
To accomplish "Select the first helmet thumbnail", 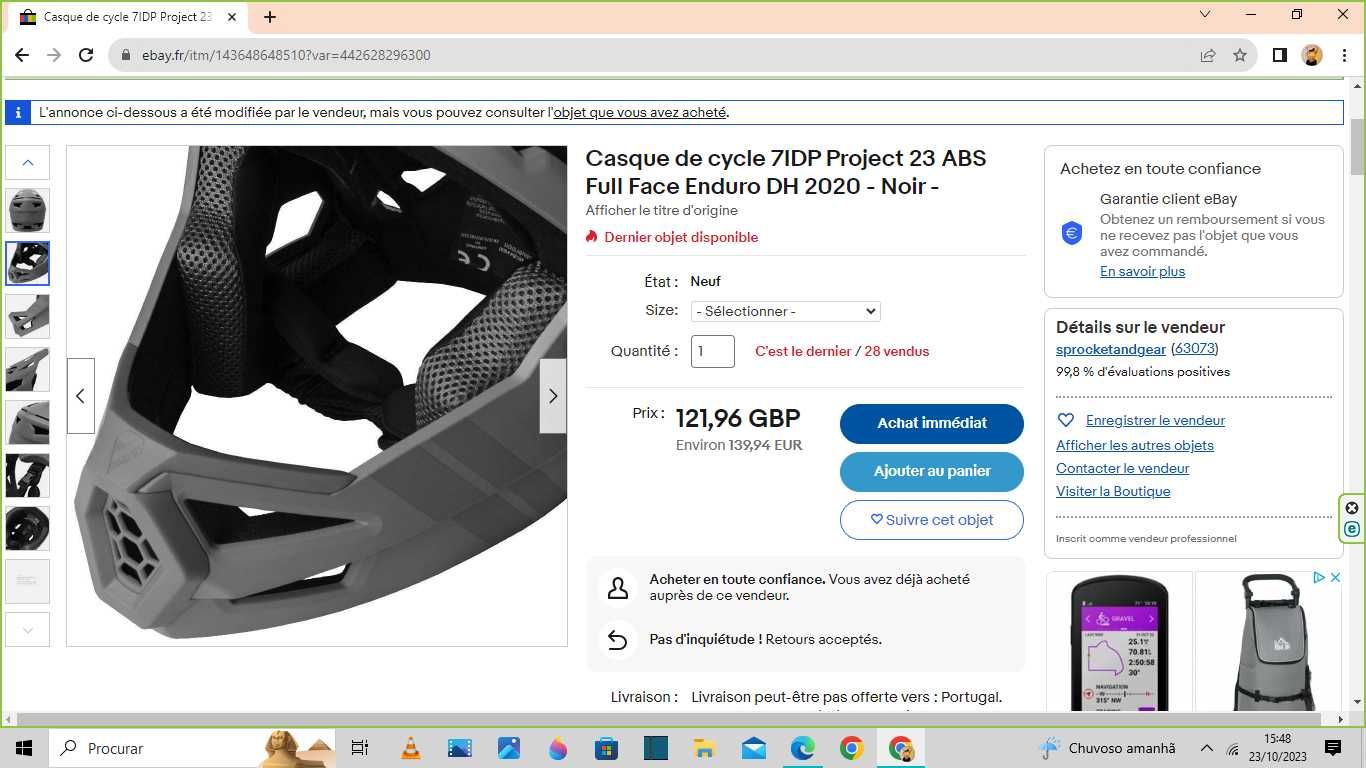I will coord(28,210).
